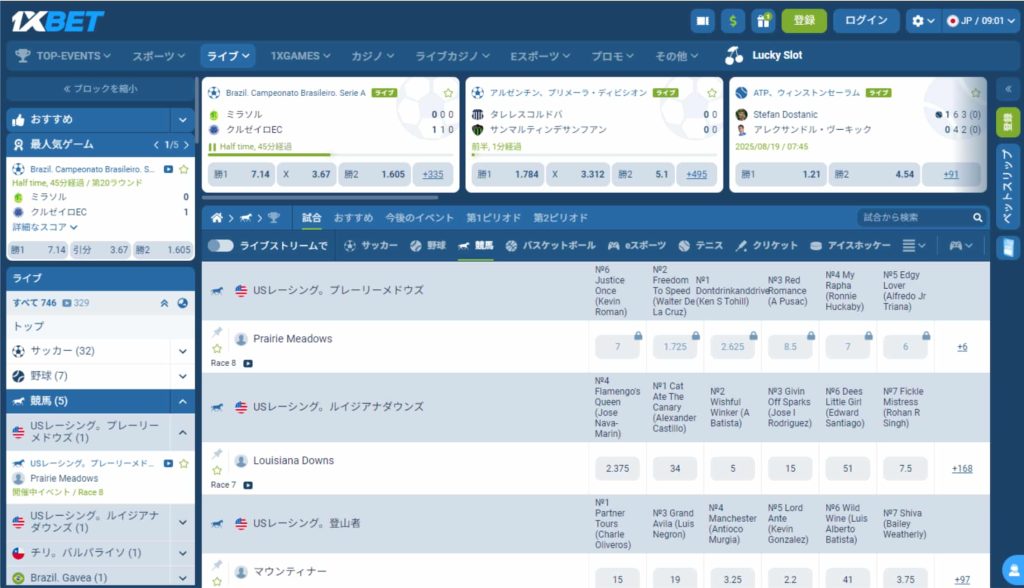Screen dimensions: 1024x588
Task: Open the gamepad filter dropdown
Action: pyautogui.click(x=961, y=246)
